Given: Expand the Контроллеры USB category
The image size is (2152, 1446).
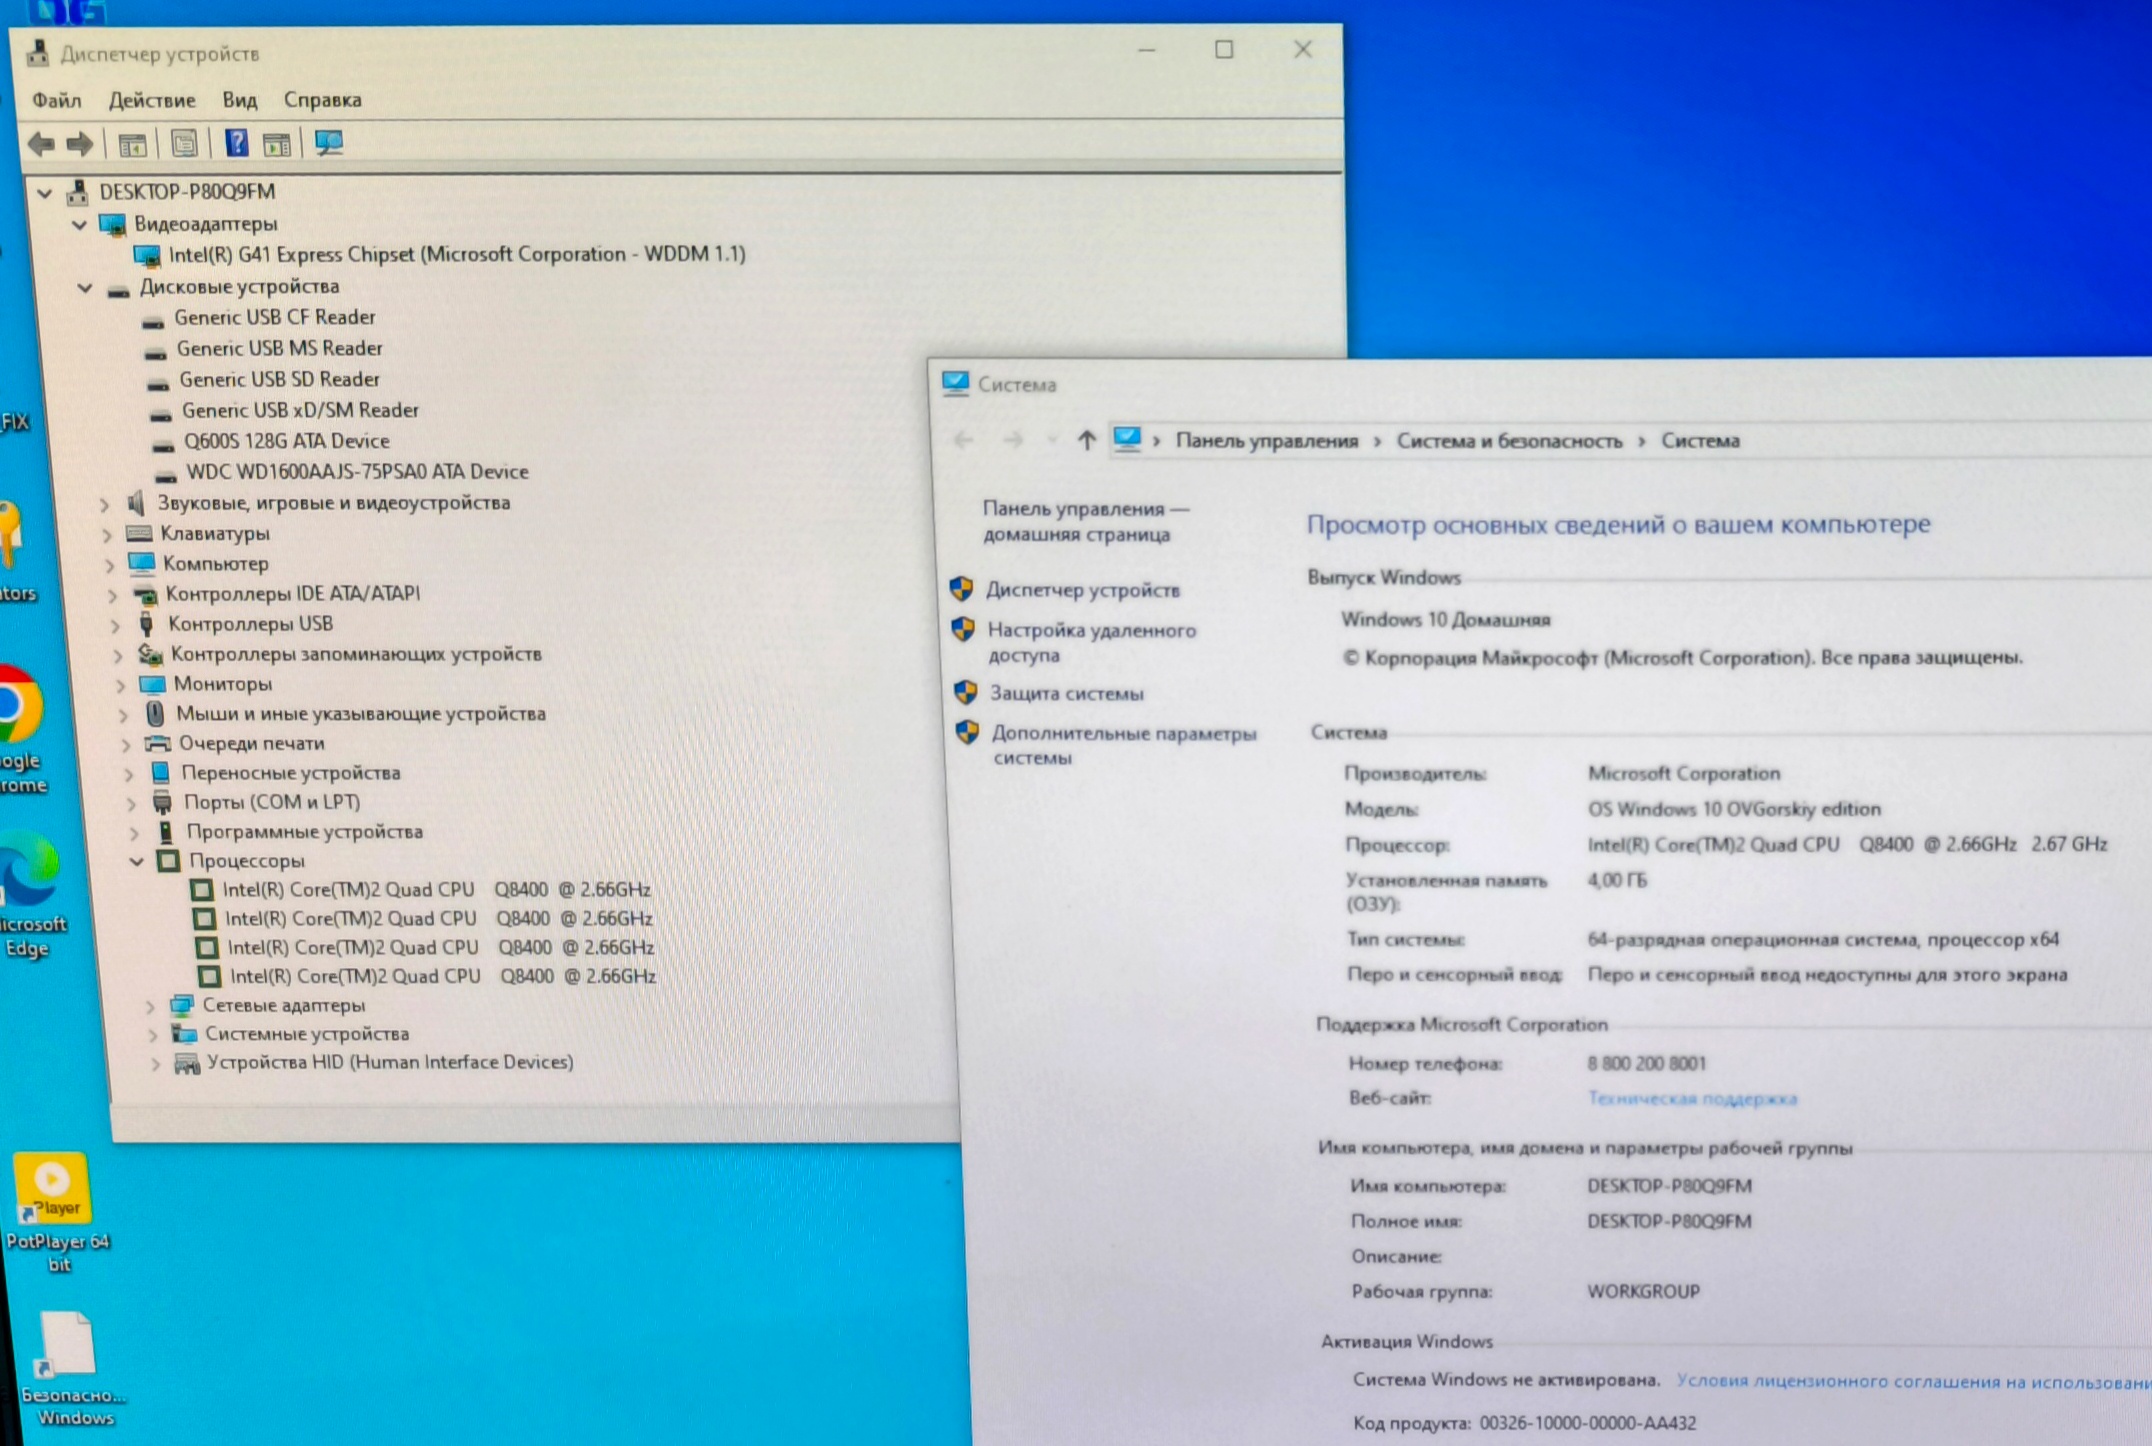Looking at the screenshot, I should point(115,625).
